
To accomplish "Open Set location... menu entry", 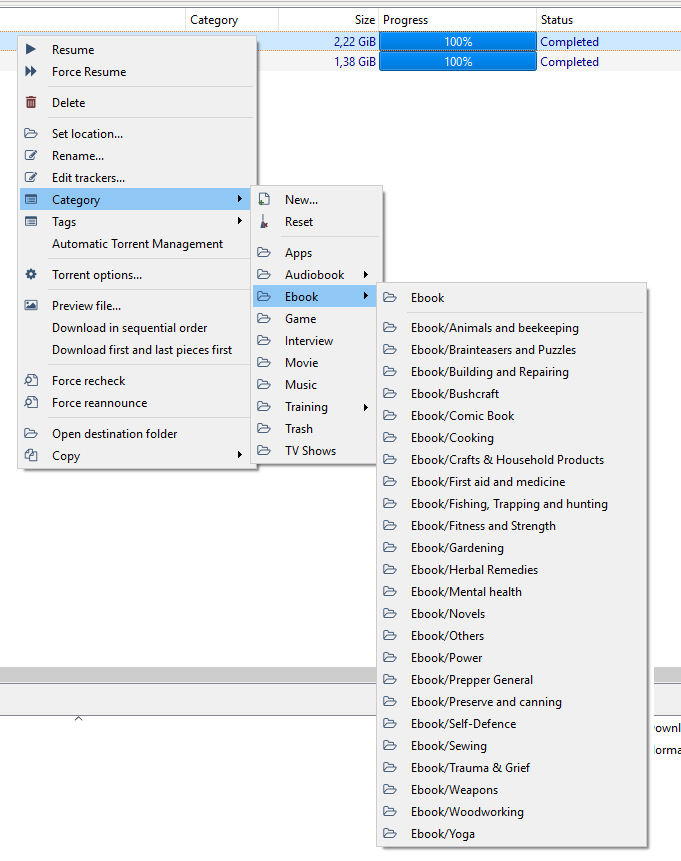I will (137, 133).
